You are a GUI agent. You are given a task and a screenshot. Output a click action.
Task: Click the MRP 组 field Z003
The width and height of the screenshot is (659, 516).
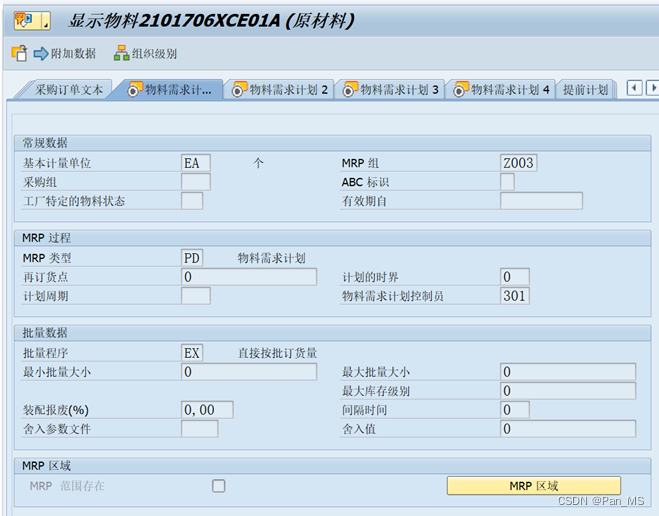coord(519,163)
